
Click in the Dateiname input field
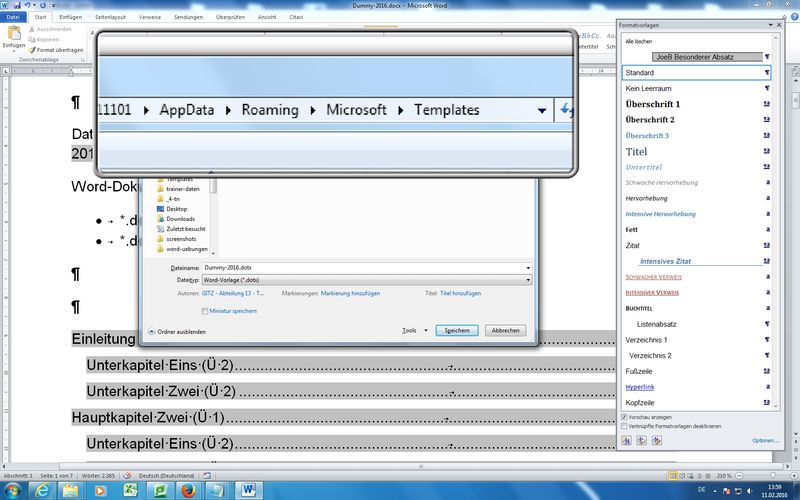point(363,268)
